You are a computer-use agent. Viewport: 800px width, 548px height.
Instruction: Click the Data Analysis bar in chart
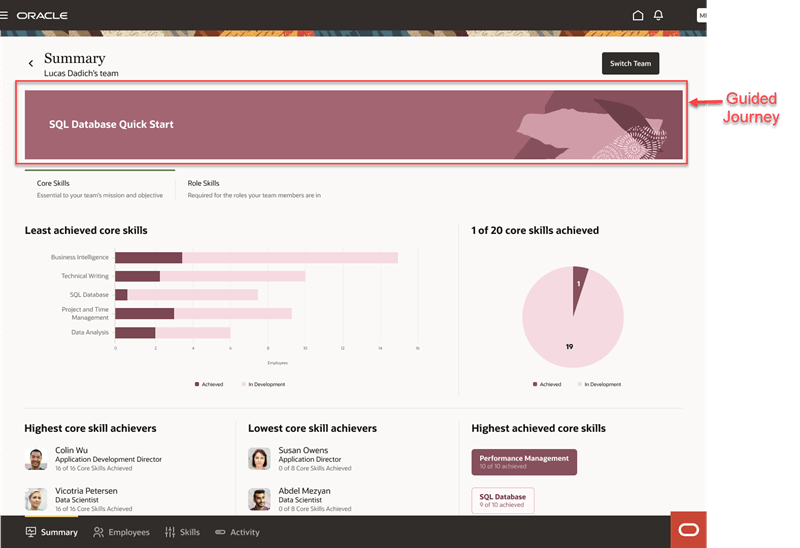(x=172, y=333)
